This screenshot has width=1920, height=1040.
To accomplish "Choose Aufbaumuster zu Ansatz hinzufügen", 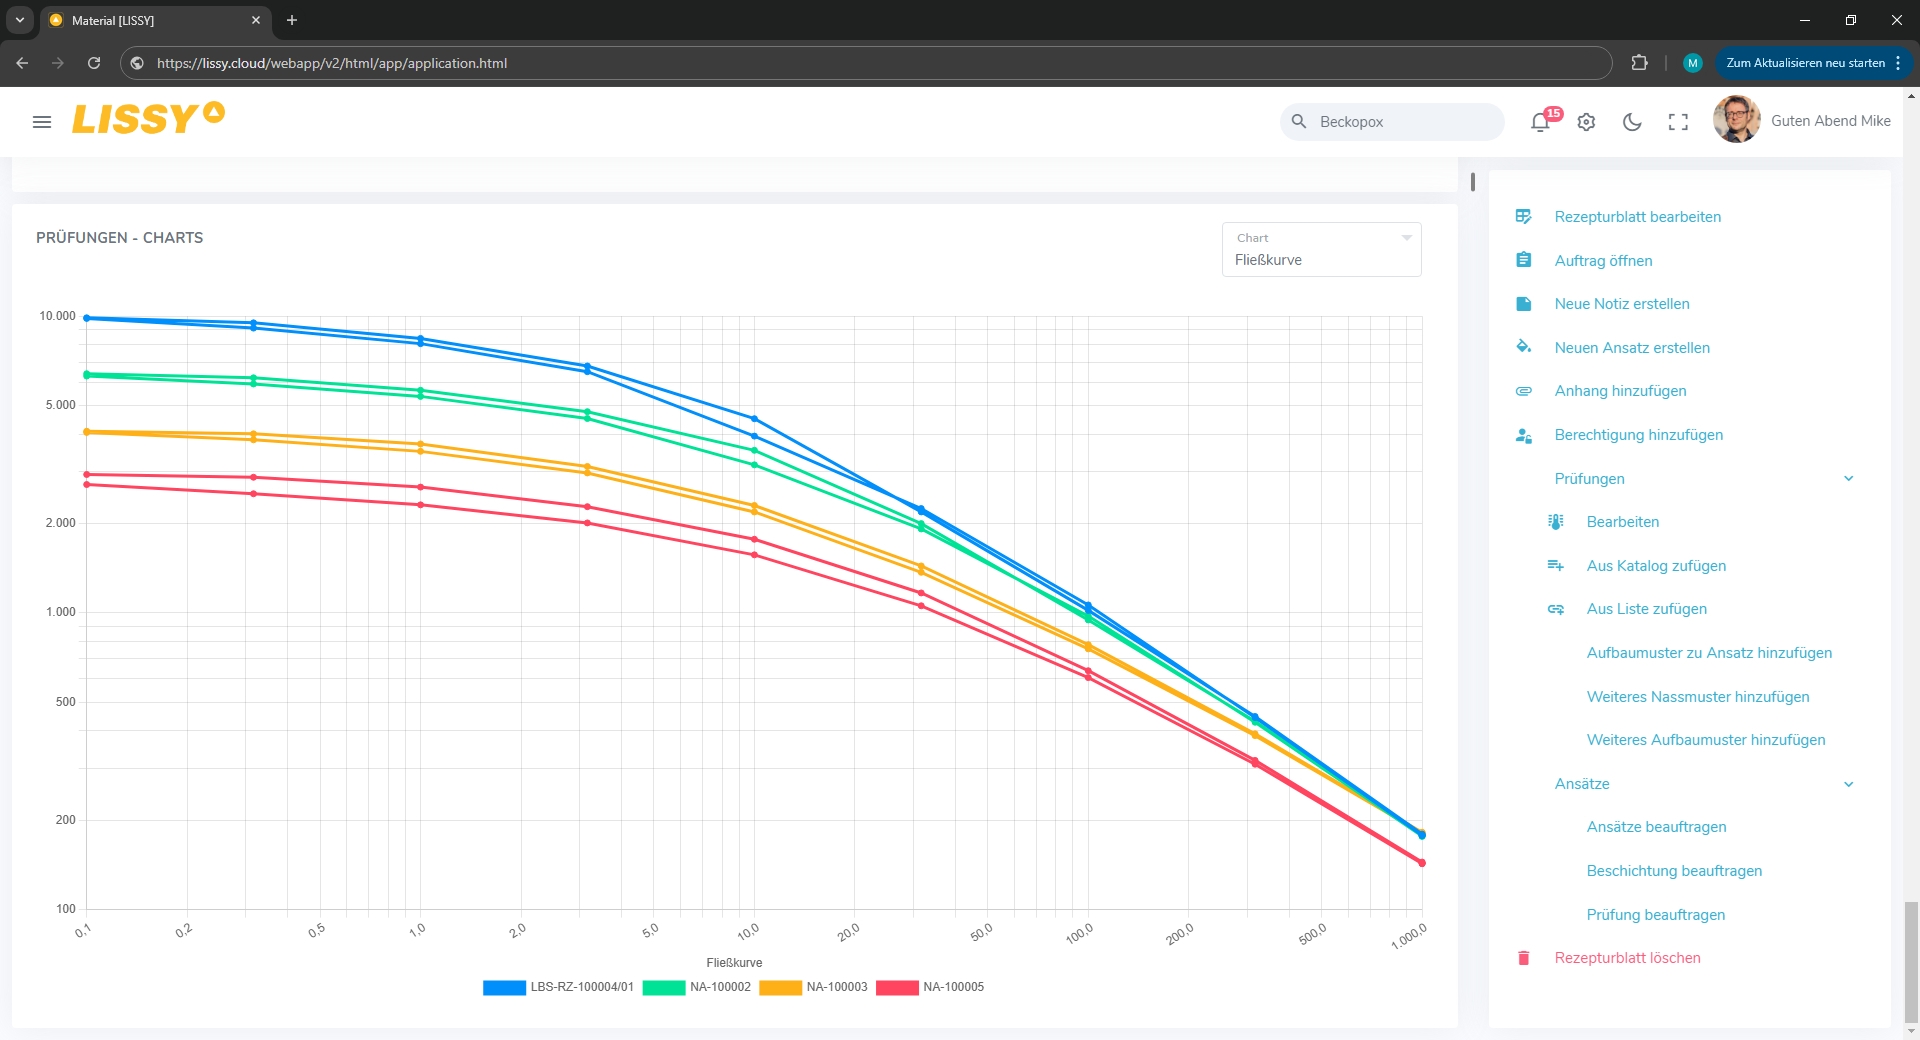I will [1709, 653].
